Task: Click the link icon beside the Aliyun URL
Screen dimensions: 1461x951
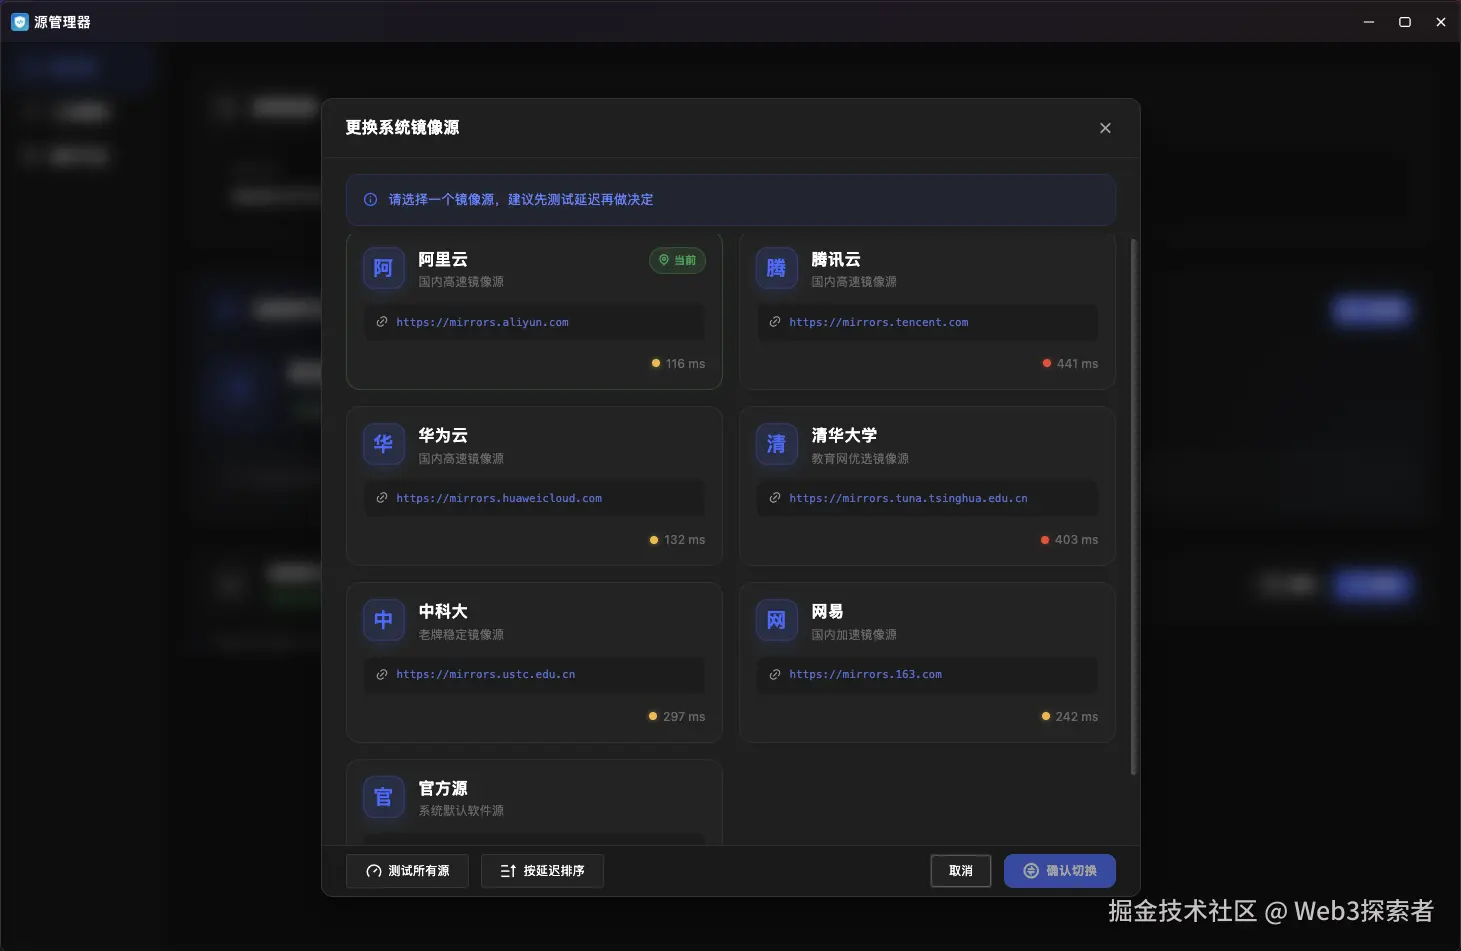Action: point(383,322)
